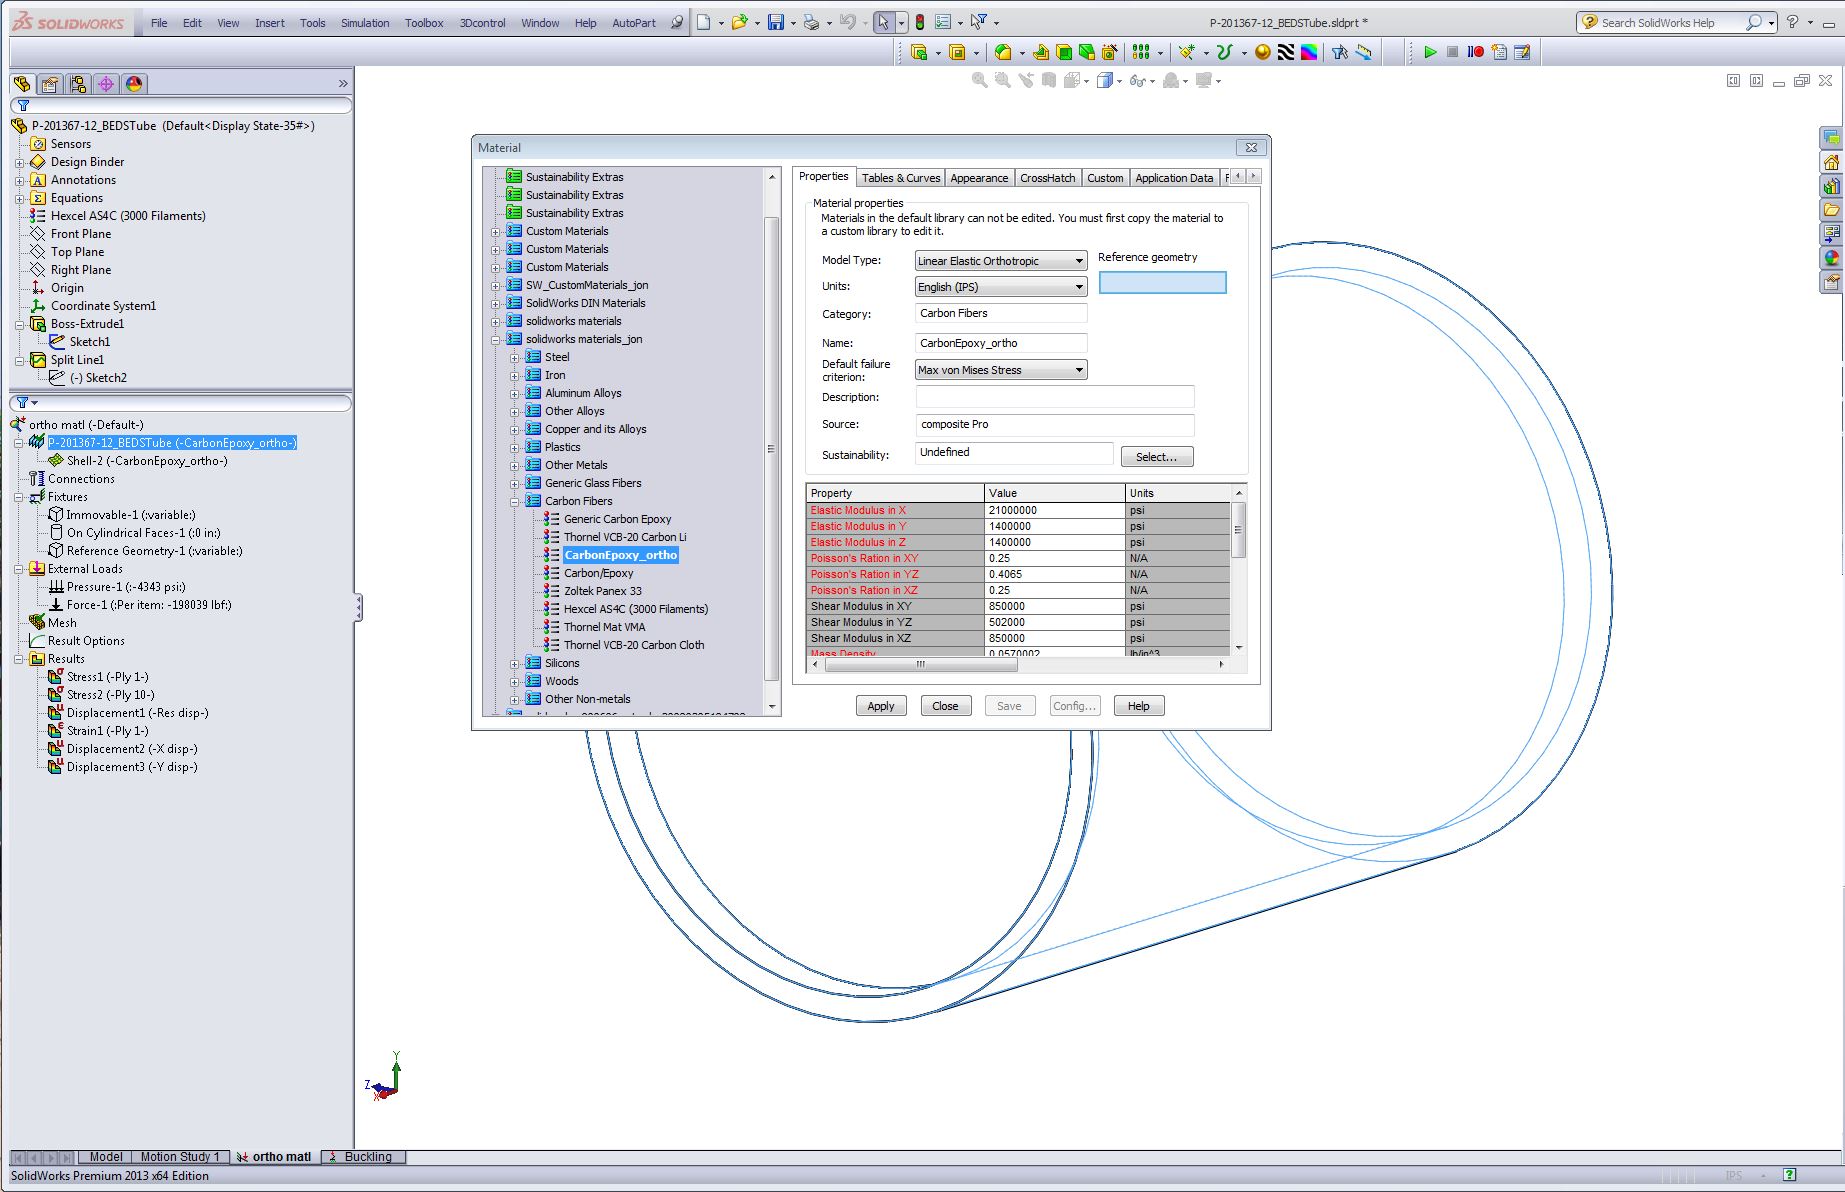Click the Select... sustainability button

[1157, 457]
